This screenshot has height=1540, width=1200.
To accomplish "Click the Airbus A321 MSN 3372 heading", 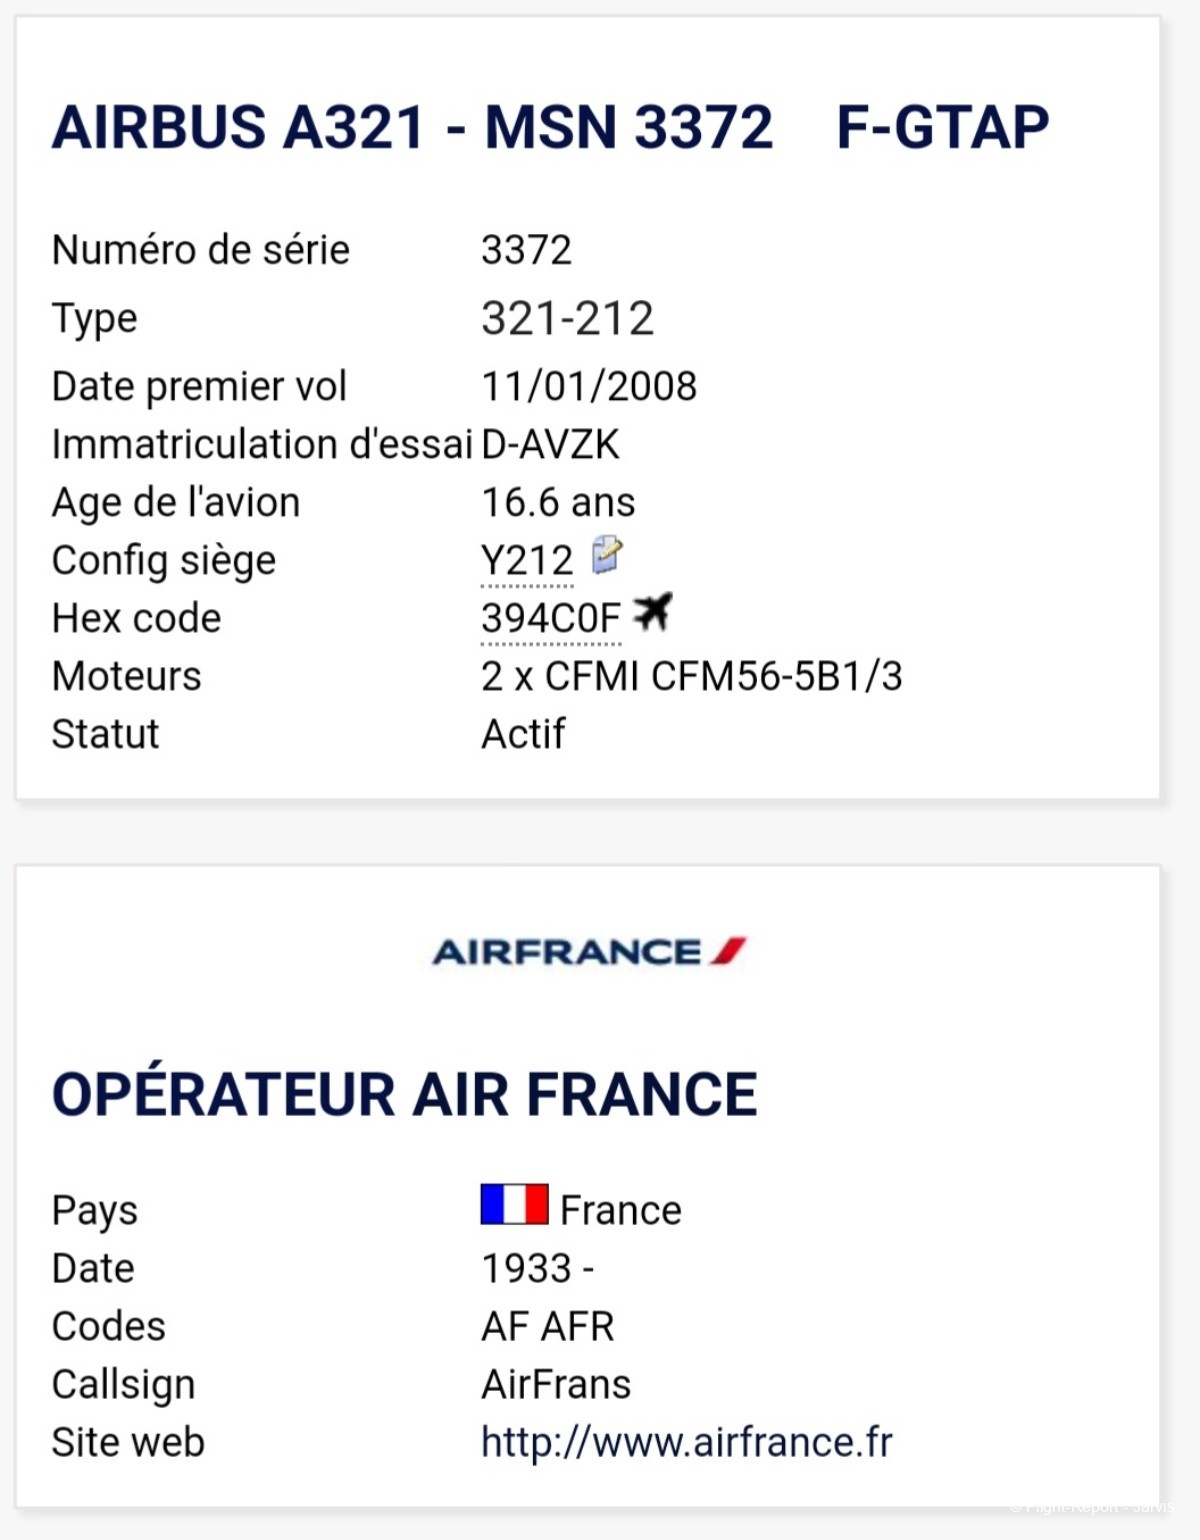I will (412, 127).
